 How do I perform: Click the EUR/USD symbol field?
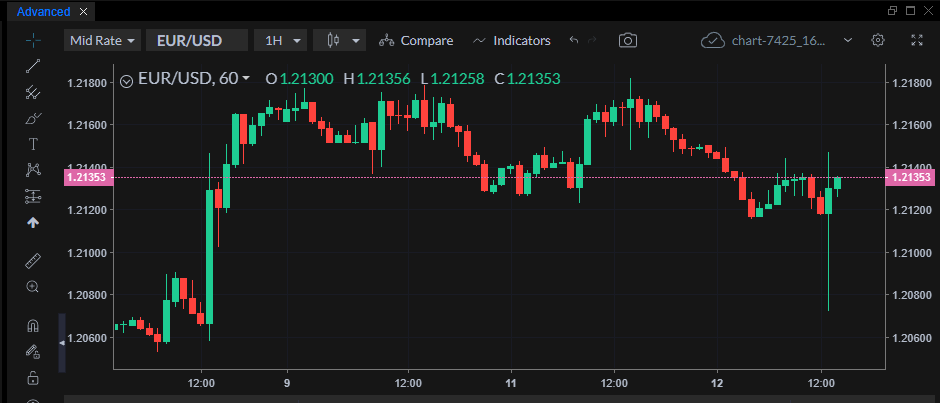click(197, 40)
